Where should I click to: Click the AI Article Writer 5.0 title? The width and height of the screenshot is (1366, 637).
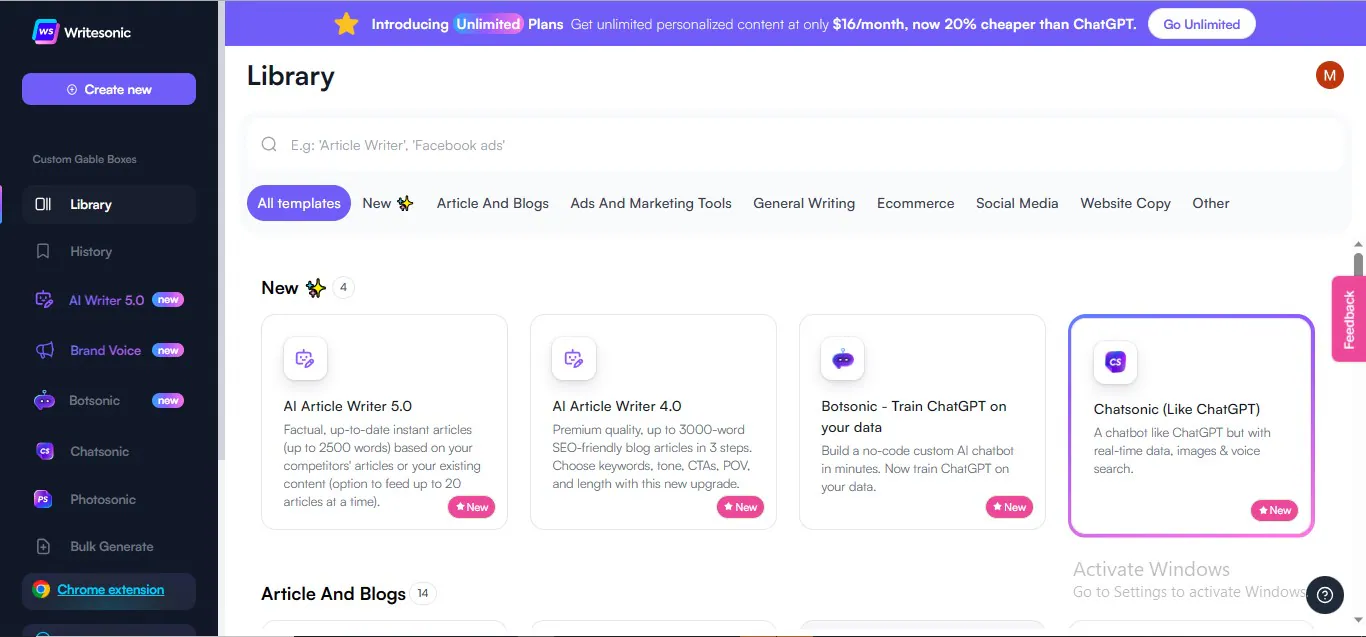click(x=348, y=406)
